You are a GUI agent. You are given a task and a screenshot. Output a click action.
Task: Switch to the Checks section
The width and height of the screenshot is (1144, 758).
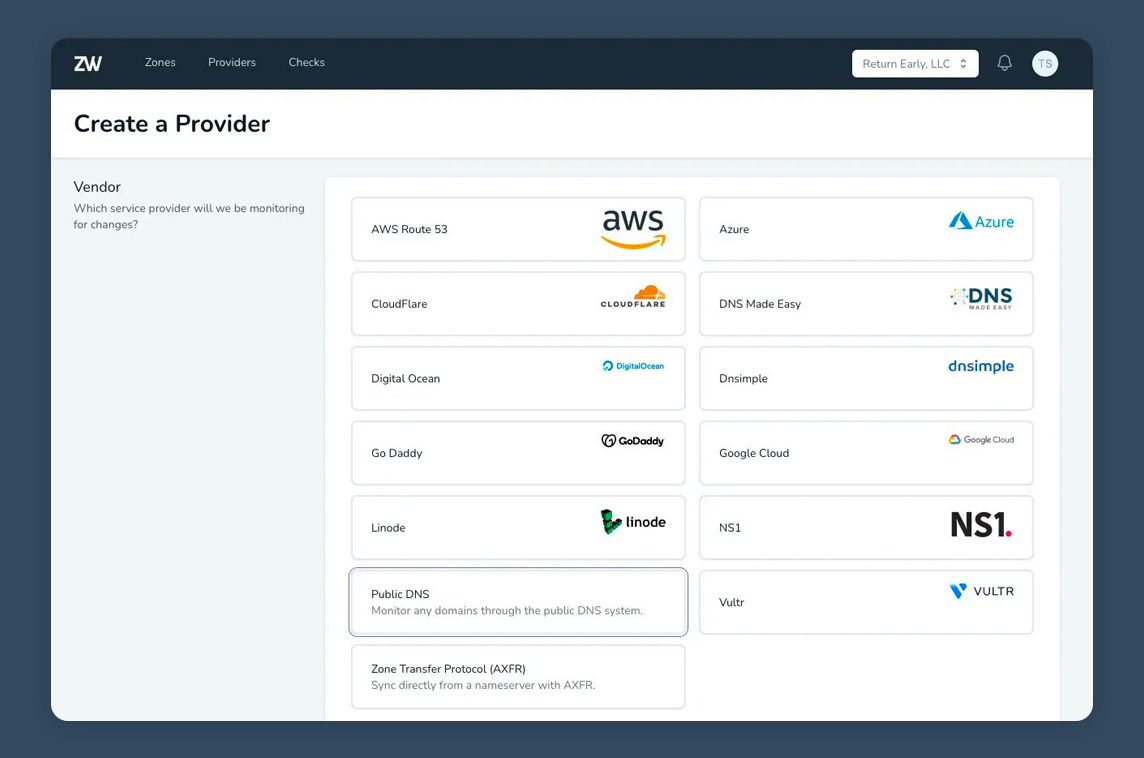tap(306, 63)
